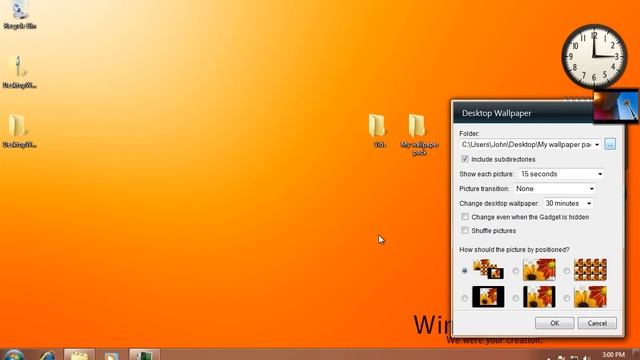The image size is (640, 360).
Task: Select the desktop folder icon with a pen
Action: point(19,72)
